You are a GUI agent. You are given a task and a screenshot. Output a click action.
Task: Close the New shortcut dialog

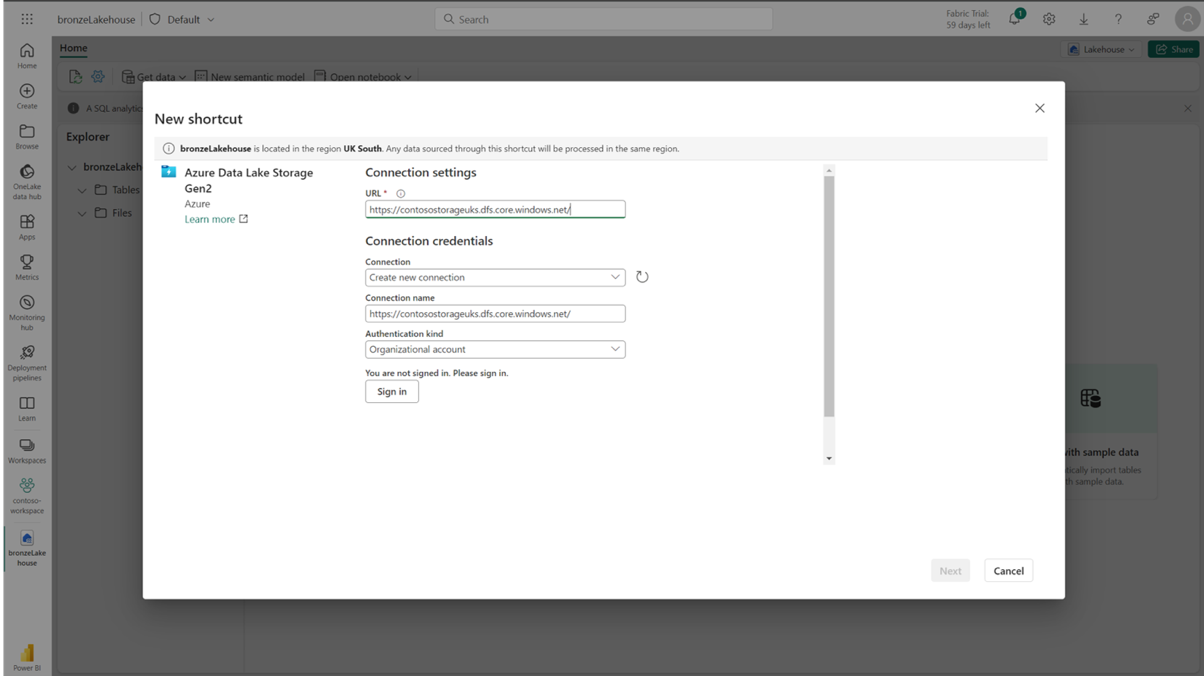[x=1040, y=108]
